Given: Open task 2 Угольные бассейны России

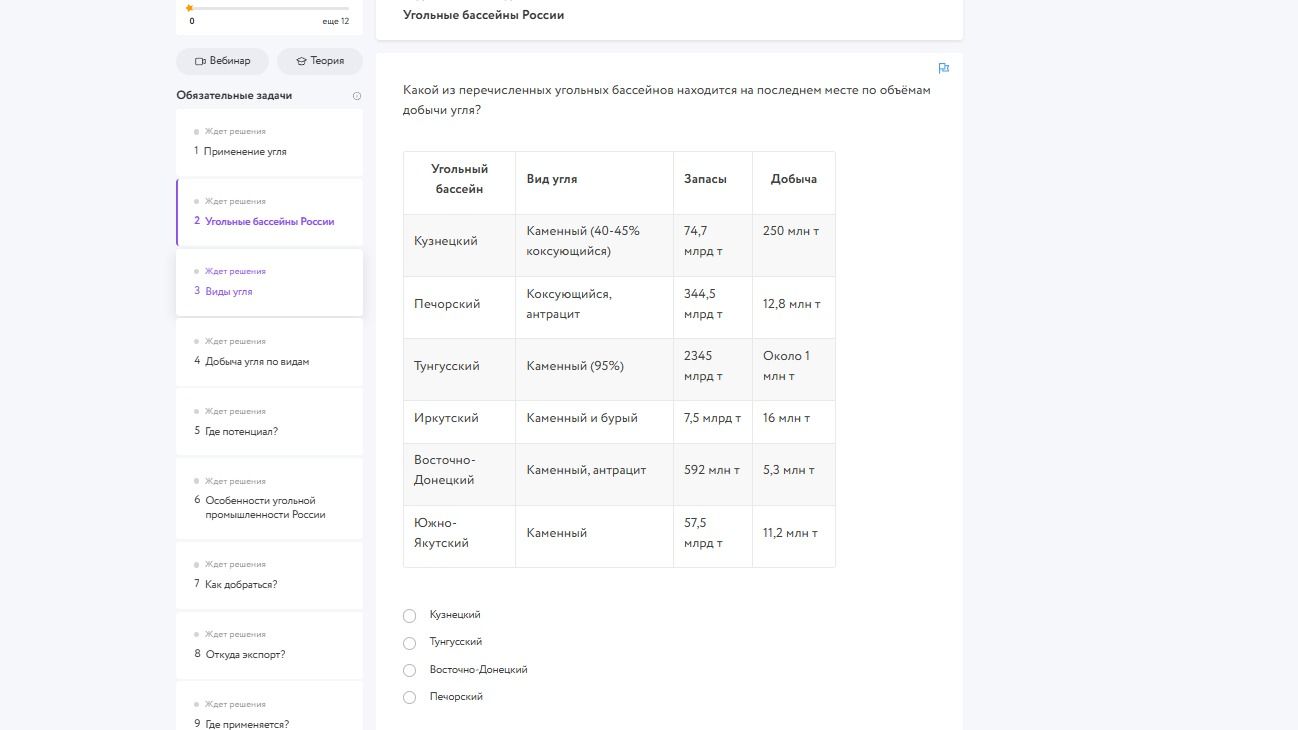Looking at the screenshot, I should click(269, 212).
